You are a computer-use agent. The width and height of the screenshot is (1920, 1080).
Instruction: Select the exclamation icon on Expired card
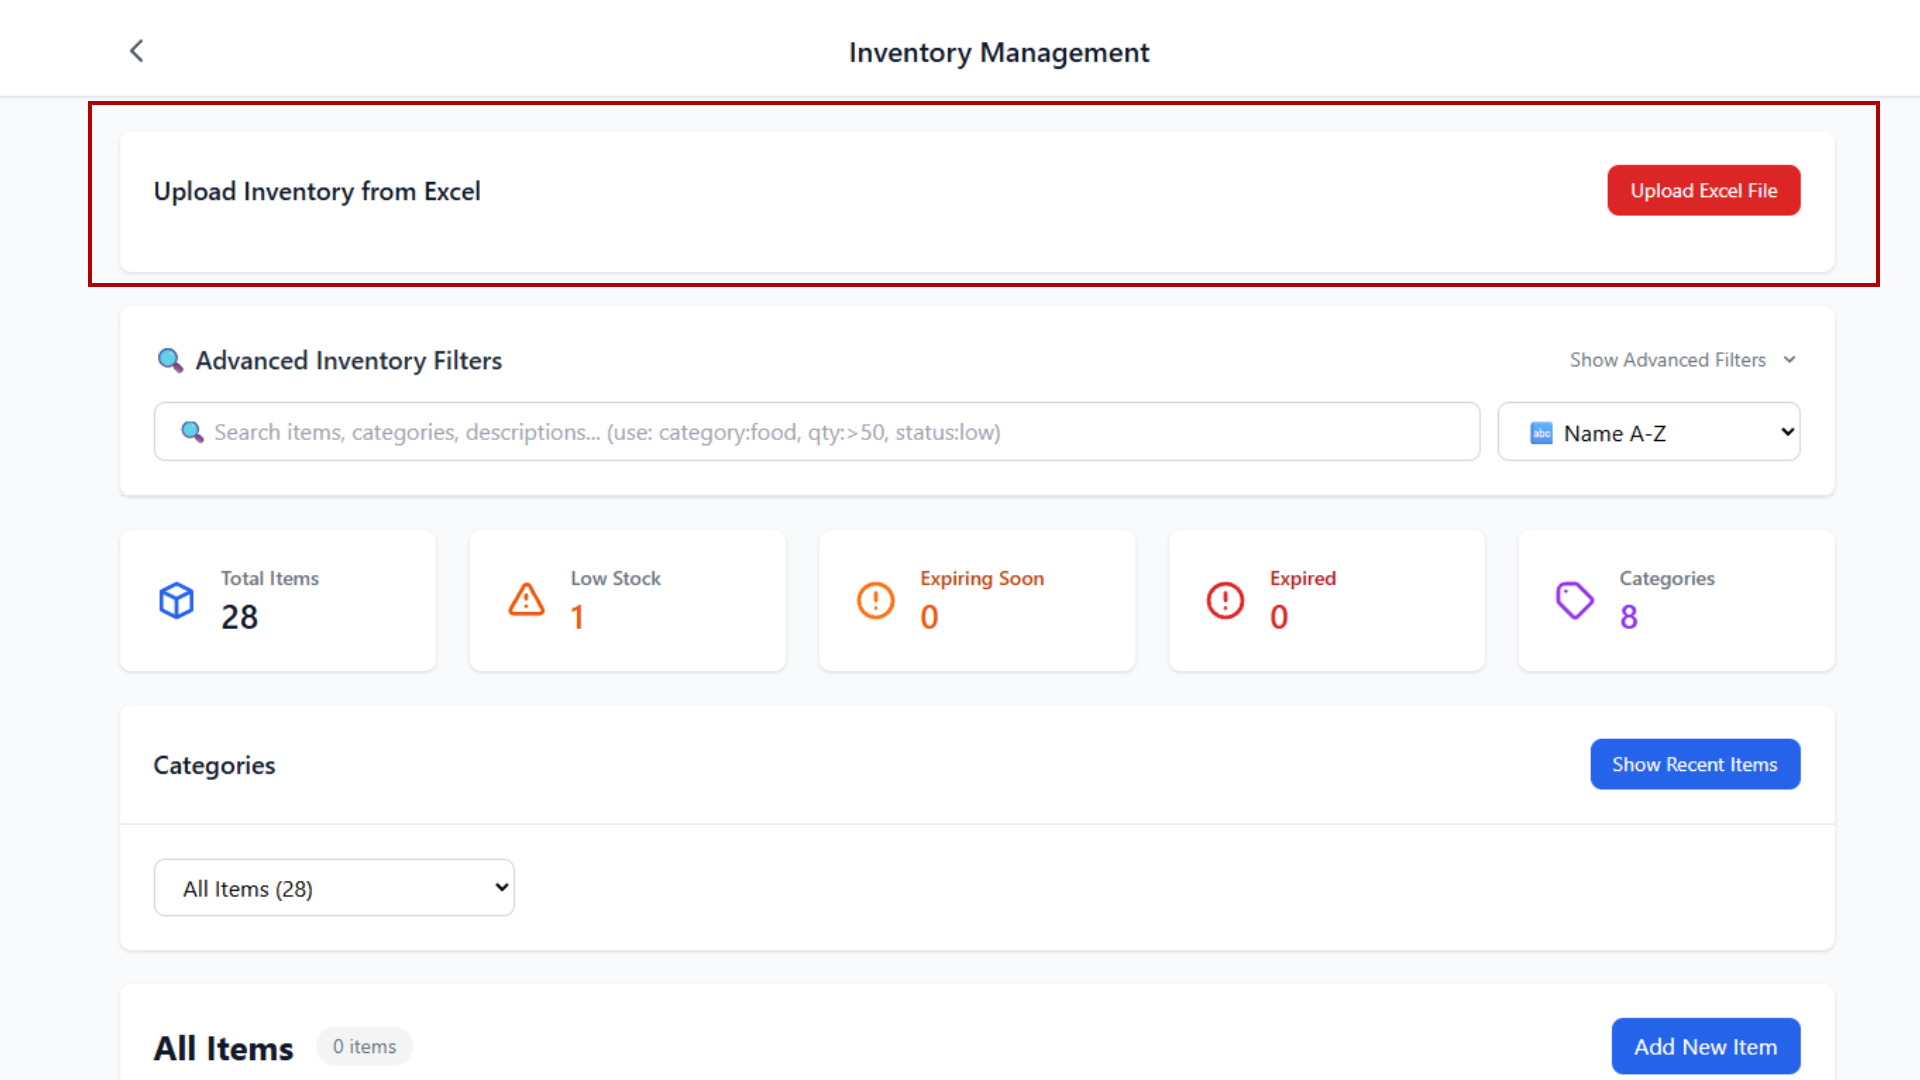1224,600
